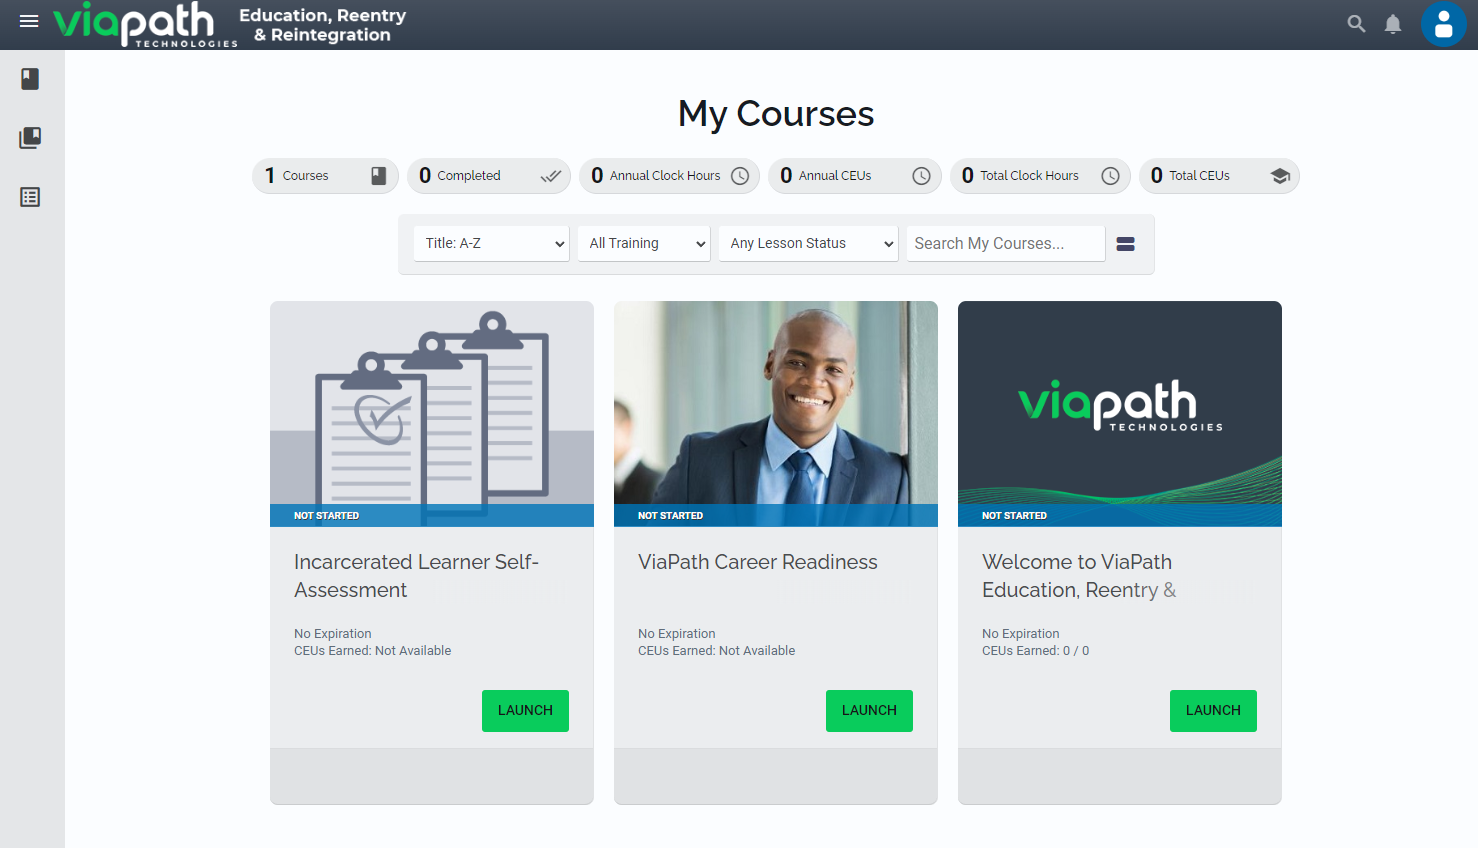Click the 0 Total CEUs label
The image size is (1478, 848).
click(1190, 176)
